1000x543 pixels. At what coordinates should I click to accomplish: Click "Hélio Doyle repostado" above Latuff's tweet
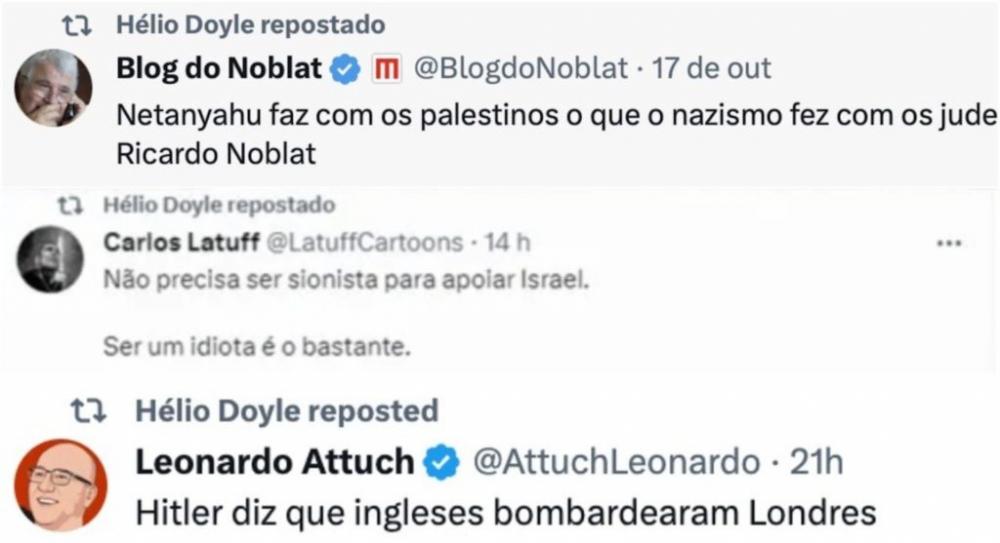point(218,207)
